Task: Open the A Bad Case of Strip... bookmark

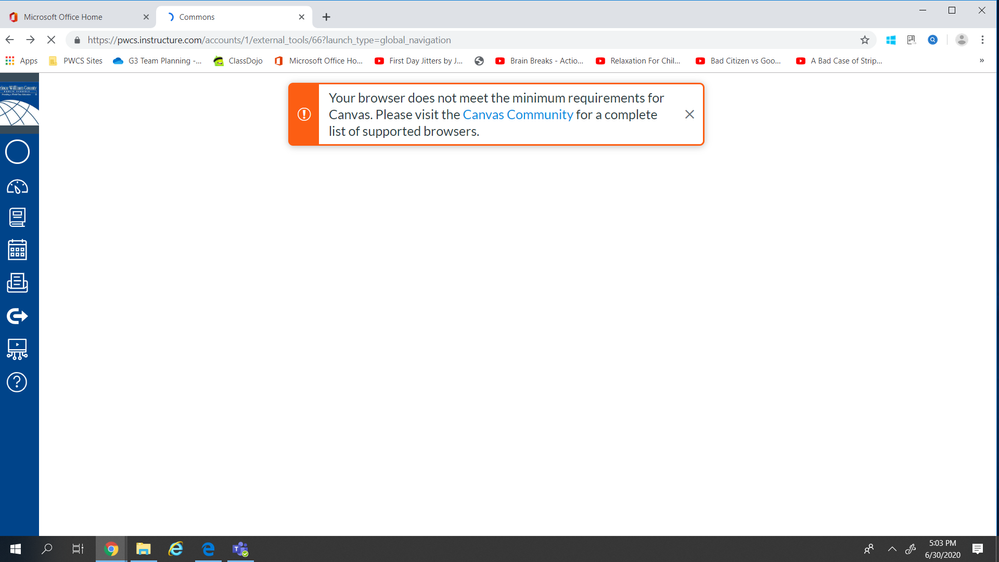Action: pos(839,61)
